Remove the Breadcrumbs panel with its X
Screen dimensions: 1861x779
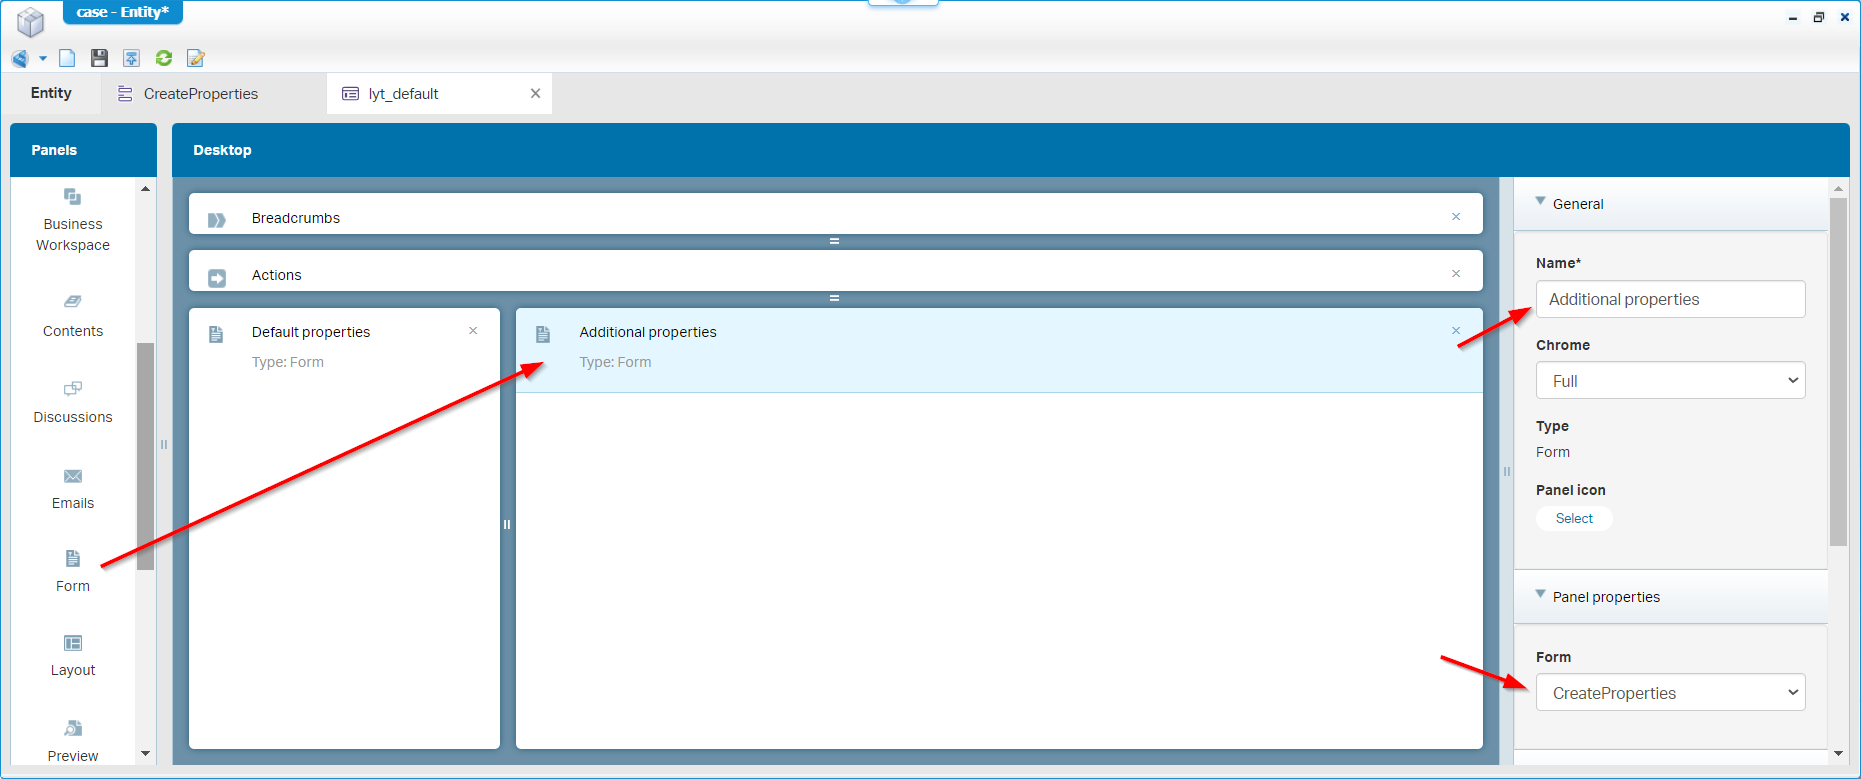[1456, 217]
